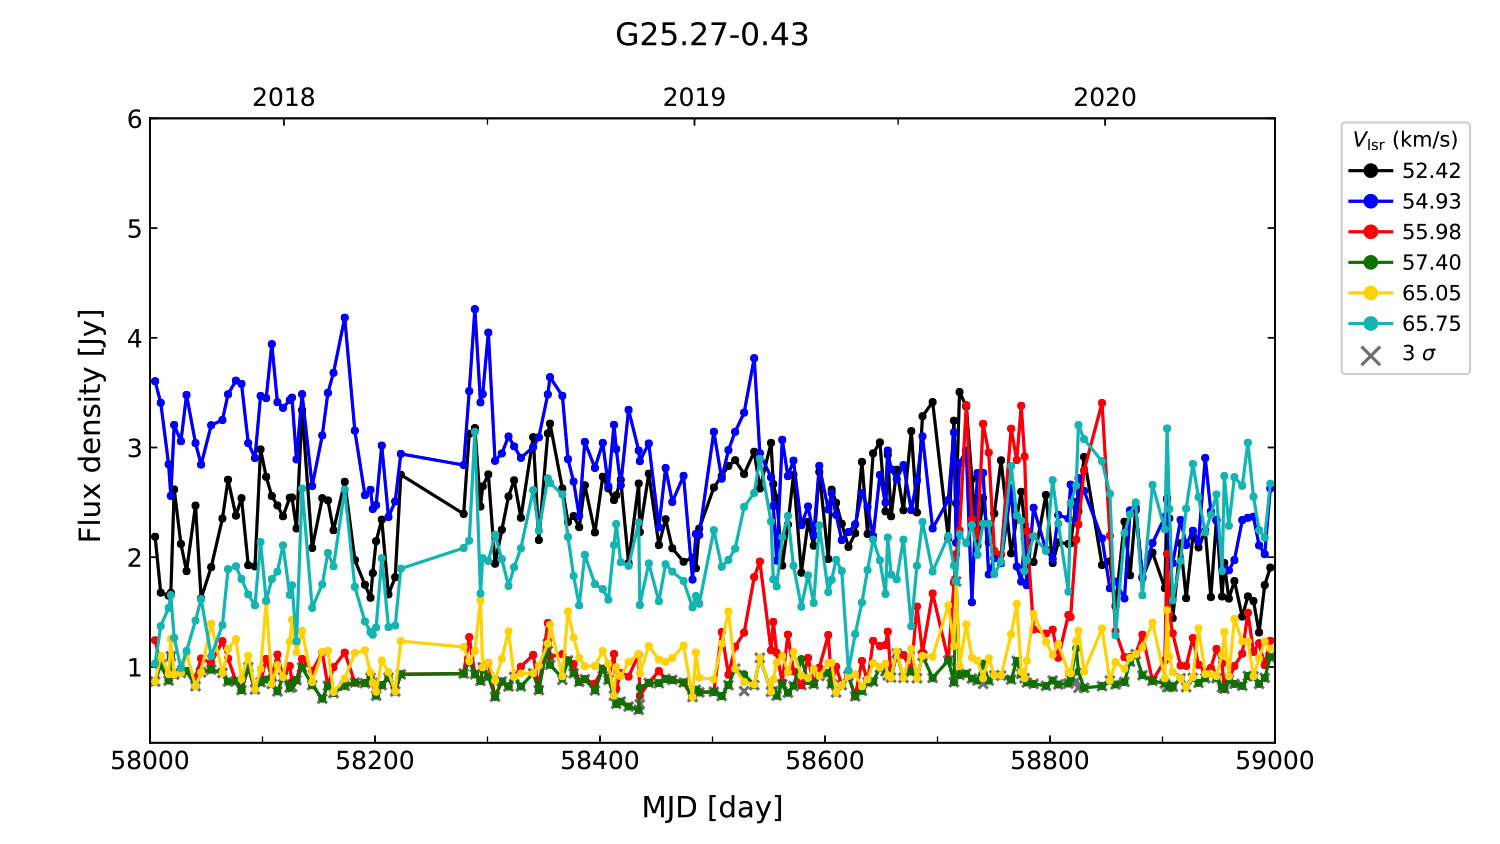Click the cyan 65.75 legend marker
1500x844 pixels.
(1370, 324)
